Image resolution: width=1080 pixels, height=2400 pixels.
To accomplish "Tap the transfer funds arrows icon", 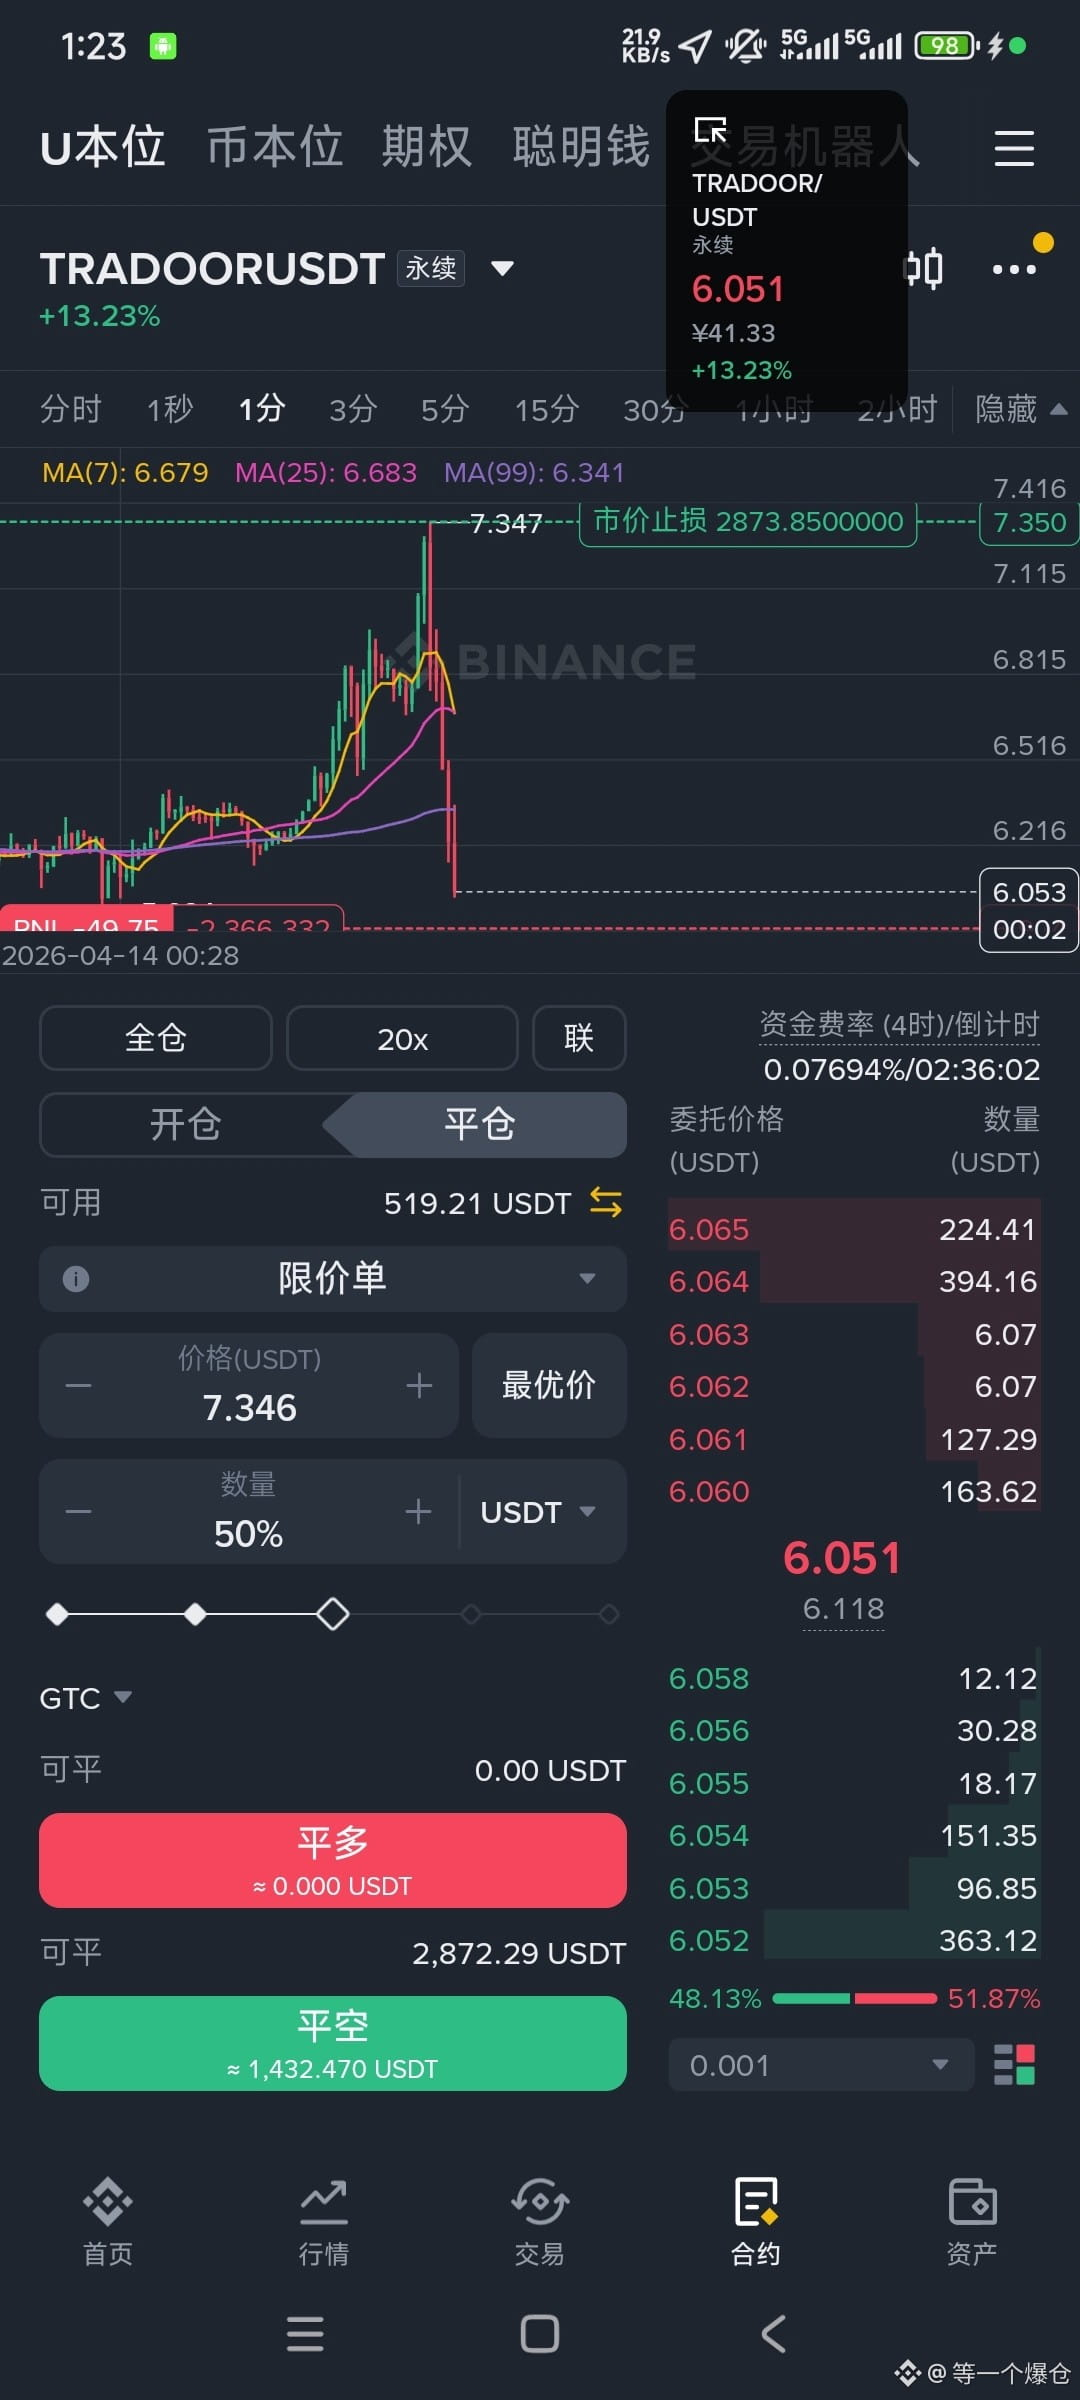I will tap(606, 1202).
